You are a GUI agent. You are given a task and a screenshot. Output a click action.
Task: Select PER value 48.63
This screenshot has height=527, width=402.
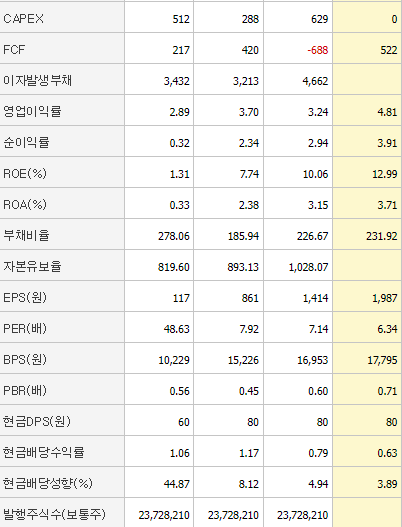click(176, 329)
